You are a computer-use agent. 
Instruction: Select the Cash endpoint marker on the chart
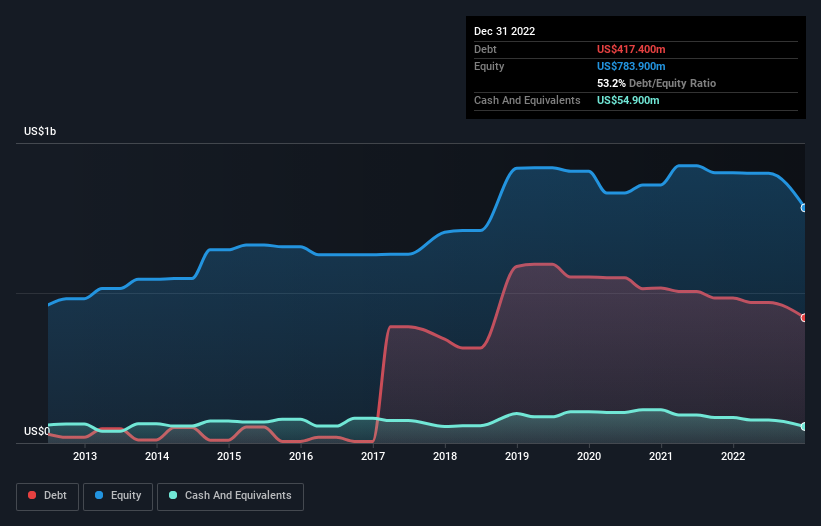(804, 427)
